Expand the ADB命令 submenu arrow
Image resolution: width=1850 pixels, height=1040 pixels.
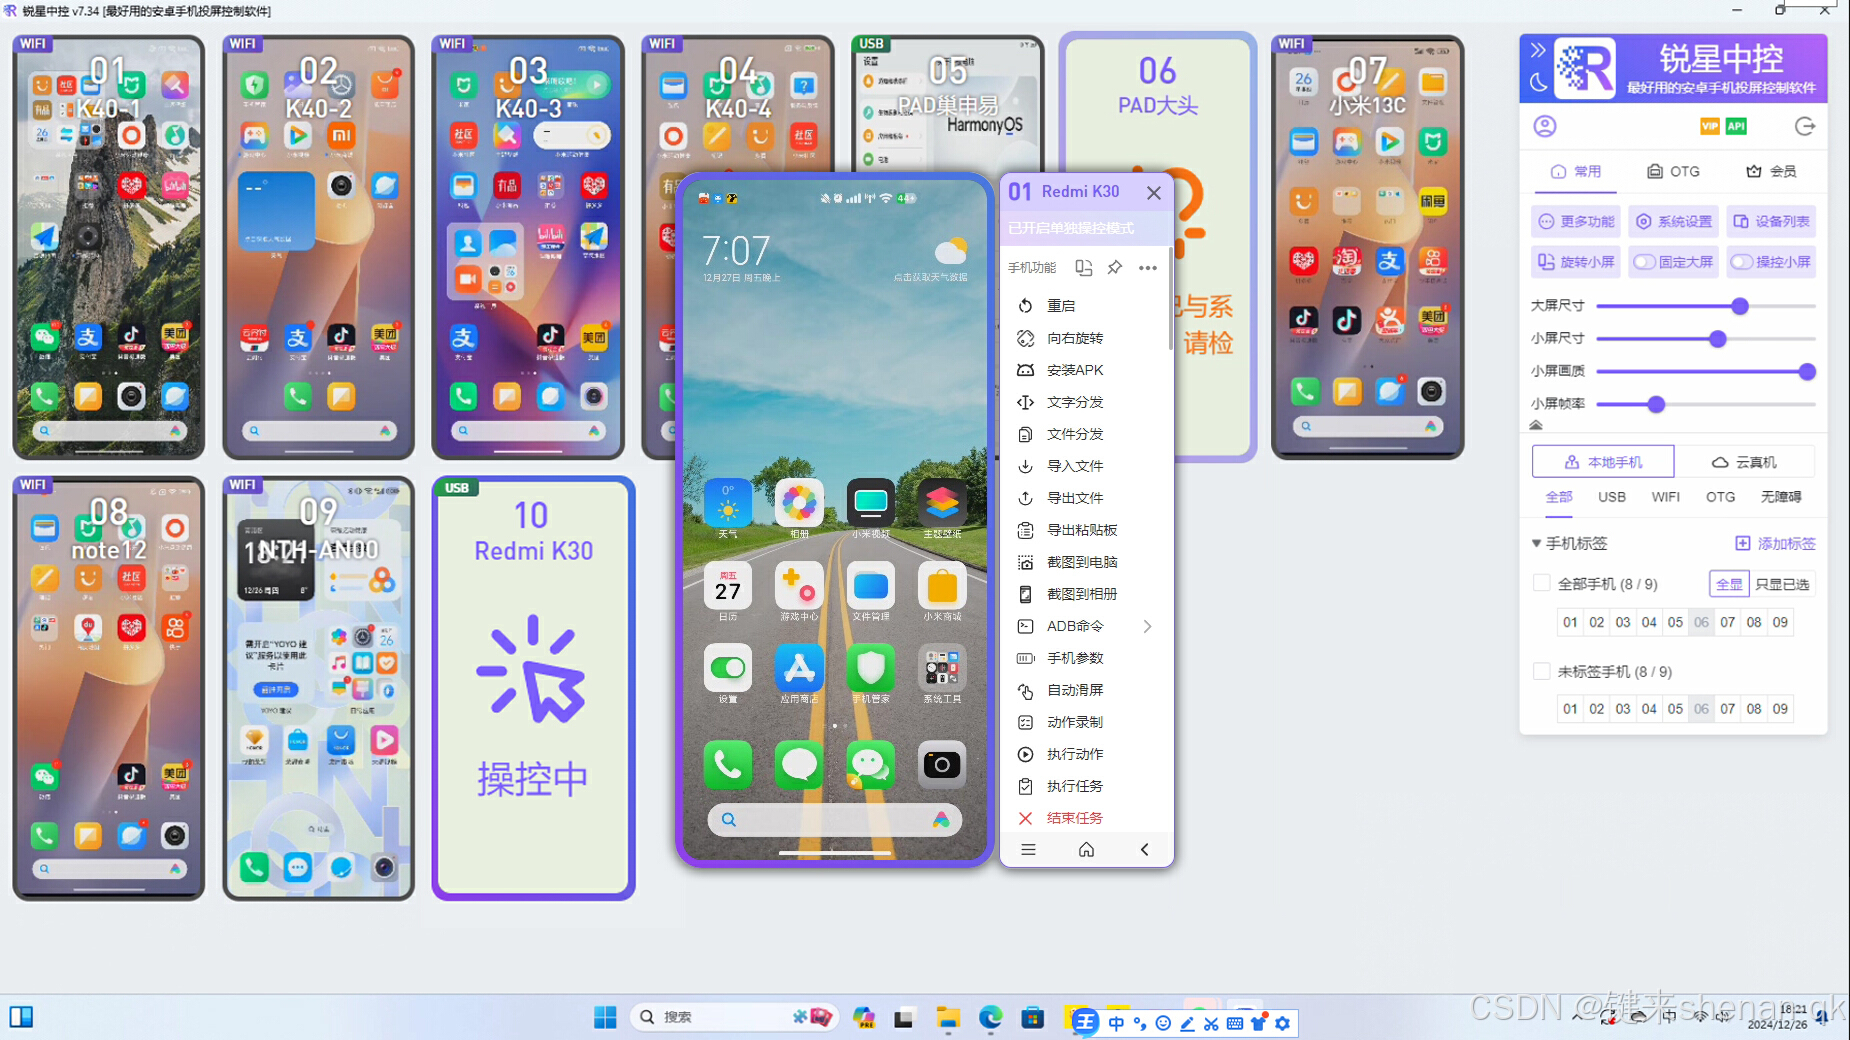point(1147,626)
